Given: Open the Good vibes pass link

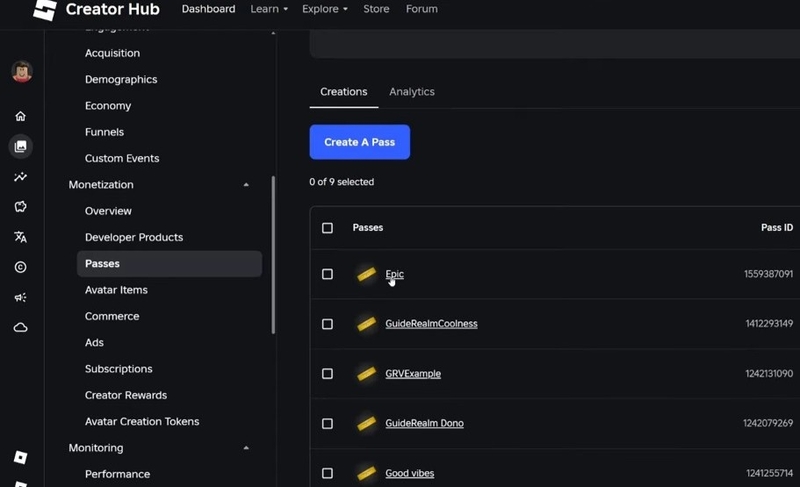Looking at the screenshot, I should click(x=410, y=473).
